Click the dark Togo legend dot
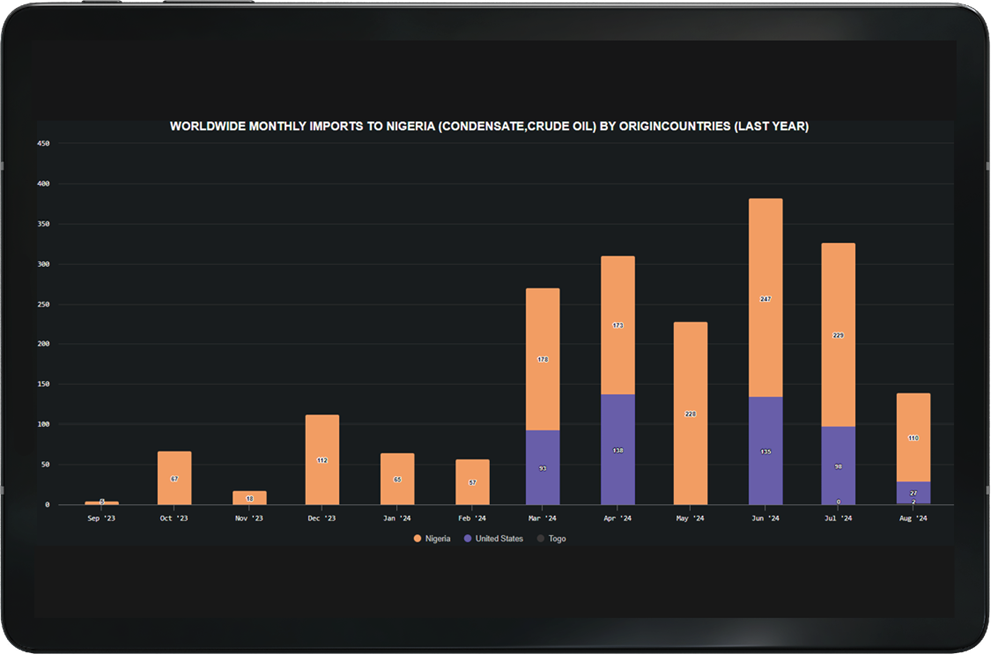This screenshot has height=654, width=991. pyautogui.click(x=539, y=538)
